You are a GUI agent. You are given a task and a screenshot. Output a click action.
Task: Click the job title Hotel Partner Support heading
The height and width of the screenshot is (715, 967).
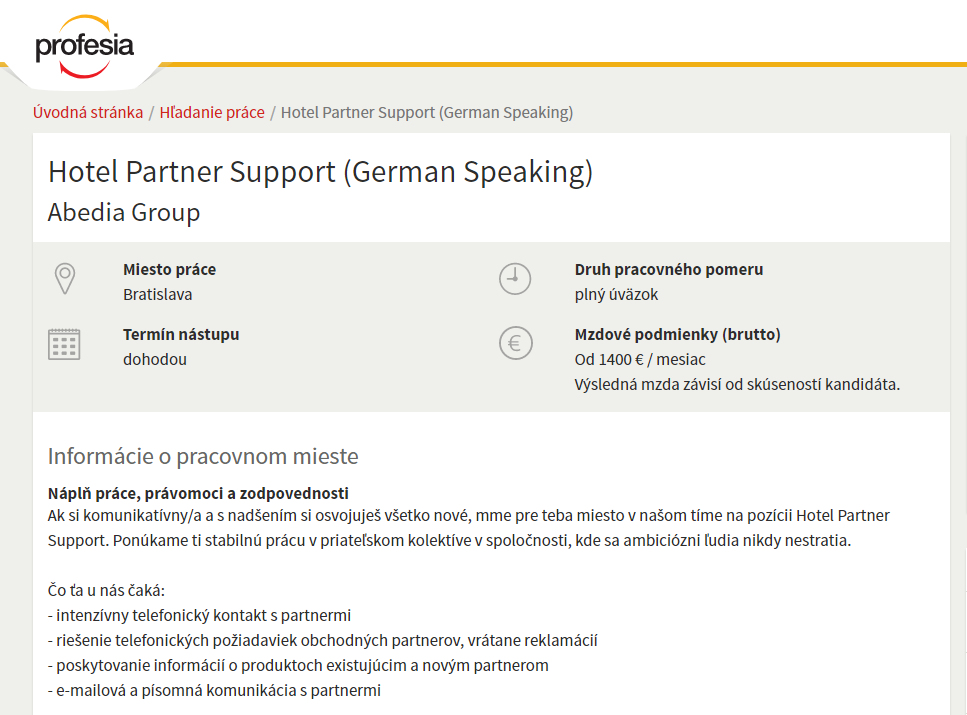[x=321, y=172]
